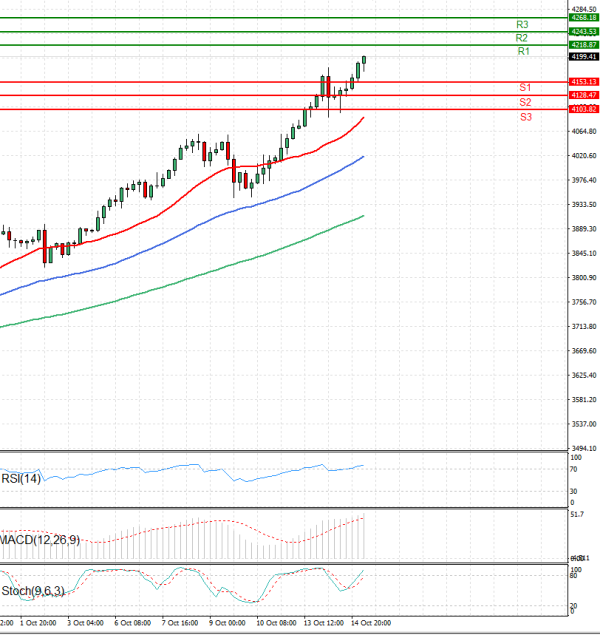The width and height of the screenshot is (600, 635).
Task: Click the R3 resistance label
Action: (x=523, y=24)
